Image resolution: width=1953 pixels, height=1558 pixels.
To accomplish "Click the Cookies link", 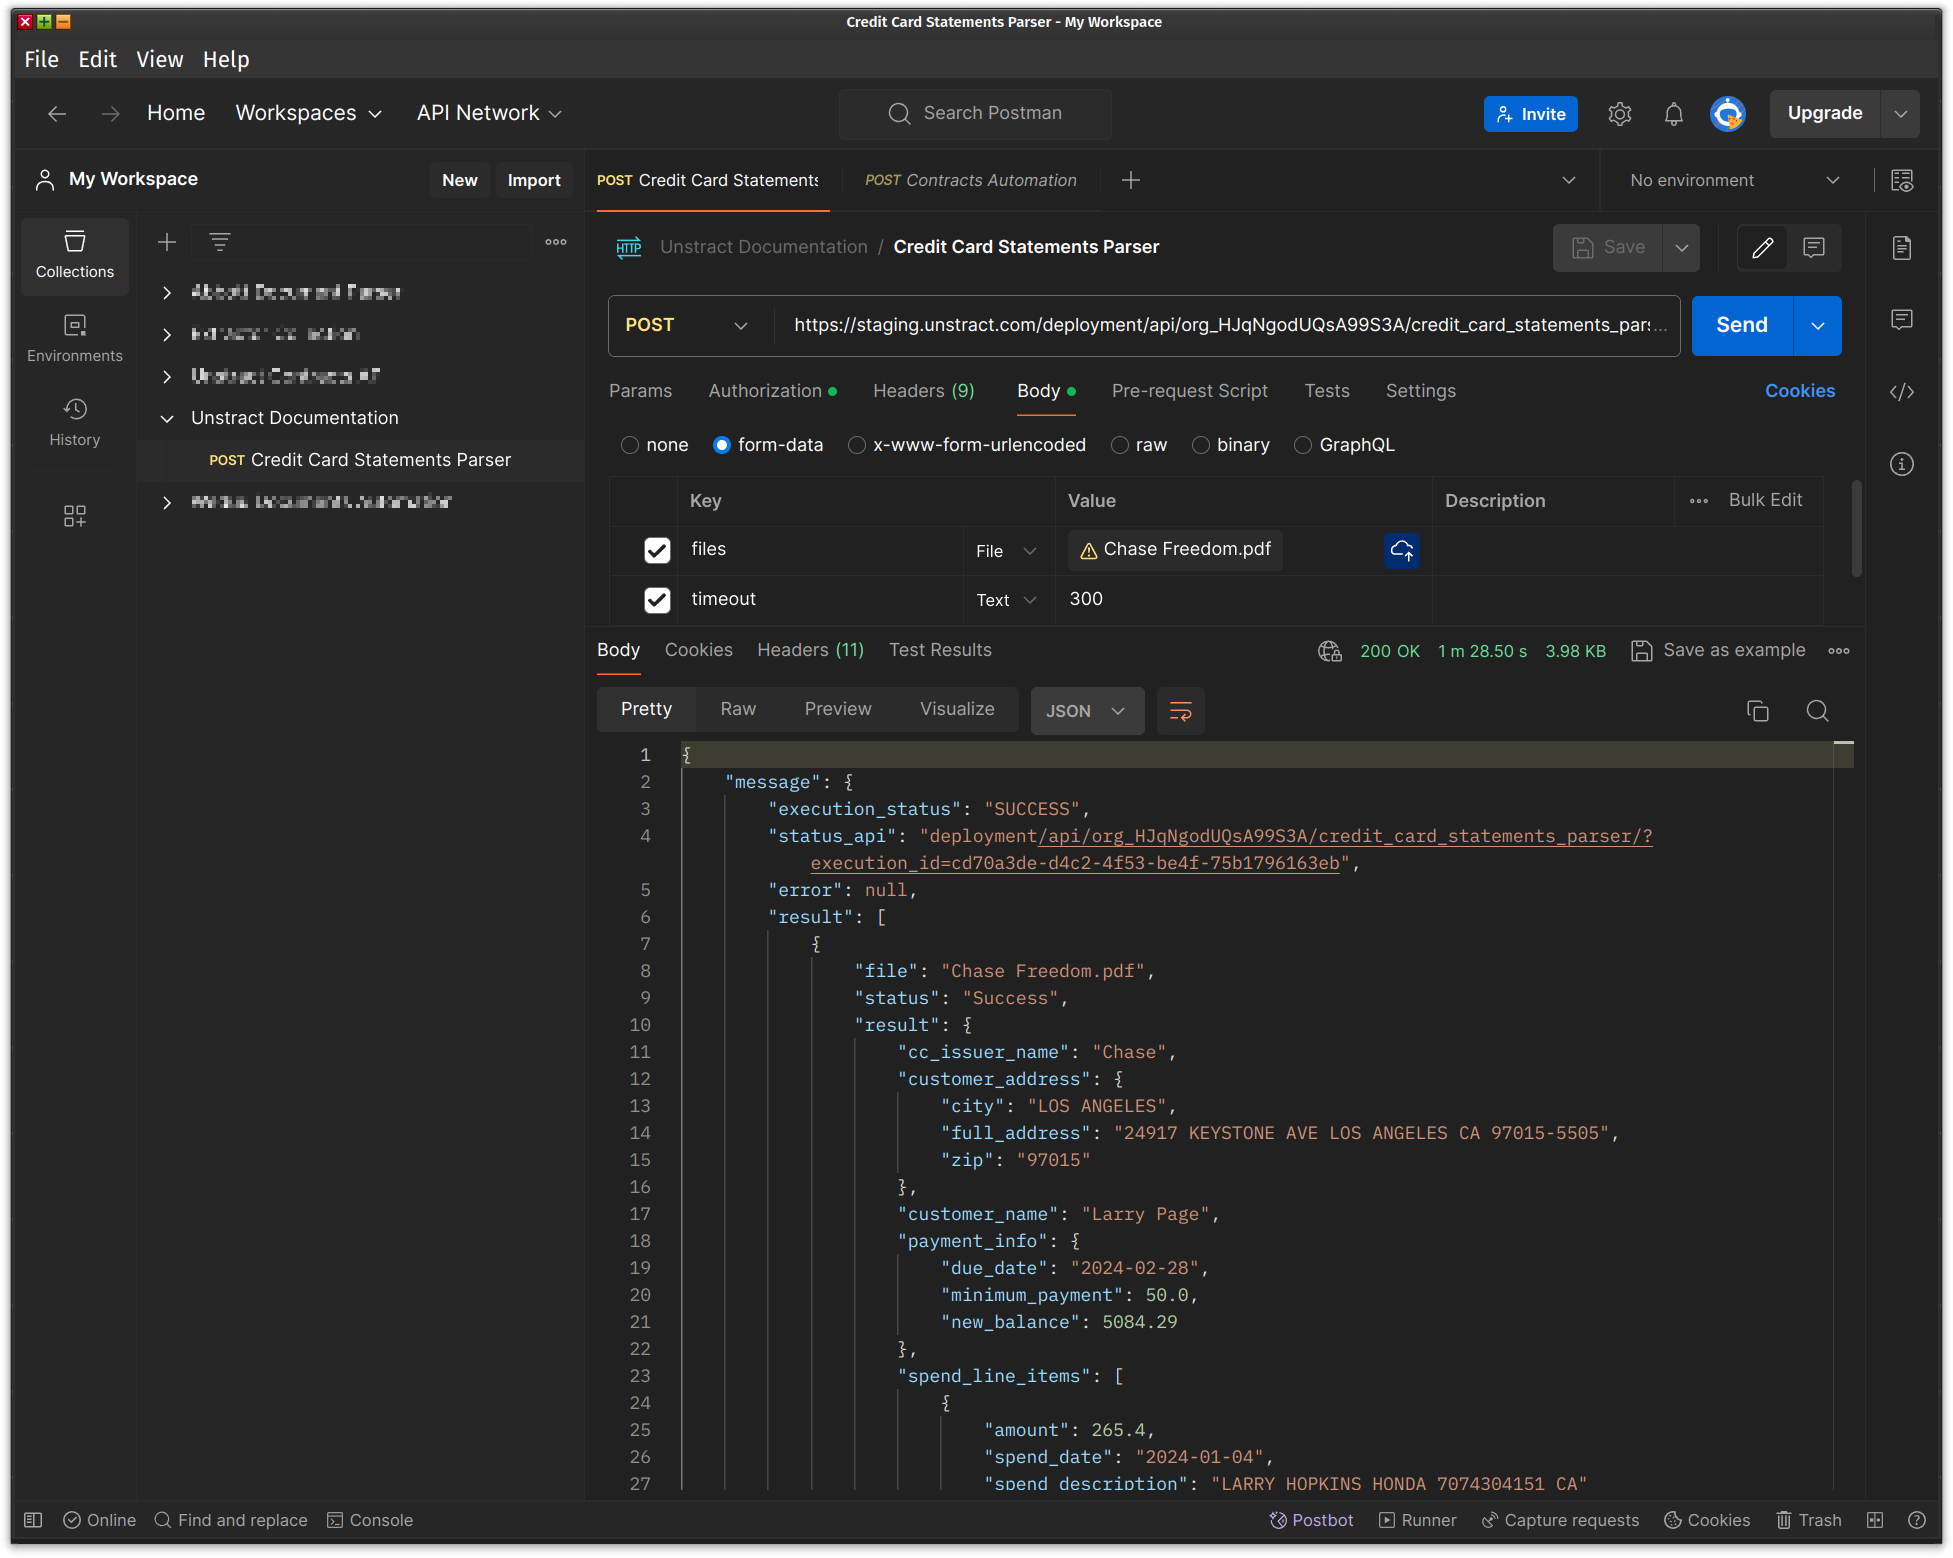I will (x=1799, y=391).
